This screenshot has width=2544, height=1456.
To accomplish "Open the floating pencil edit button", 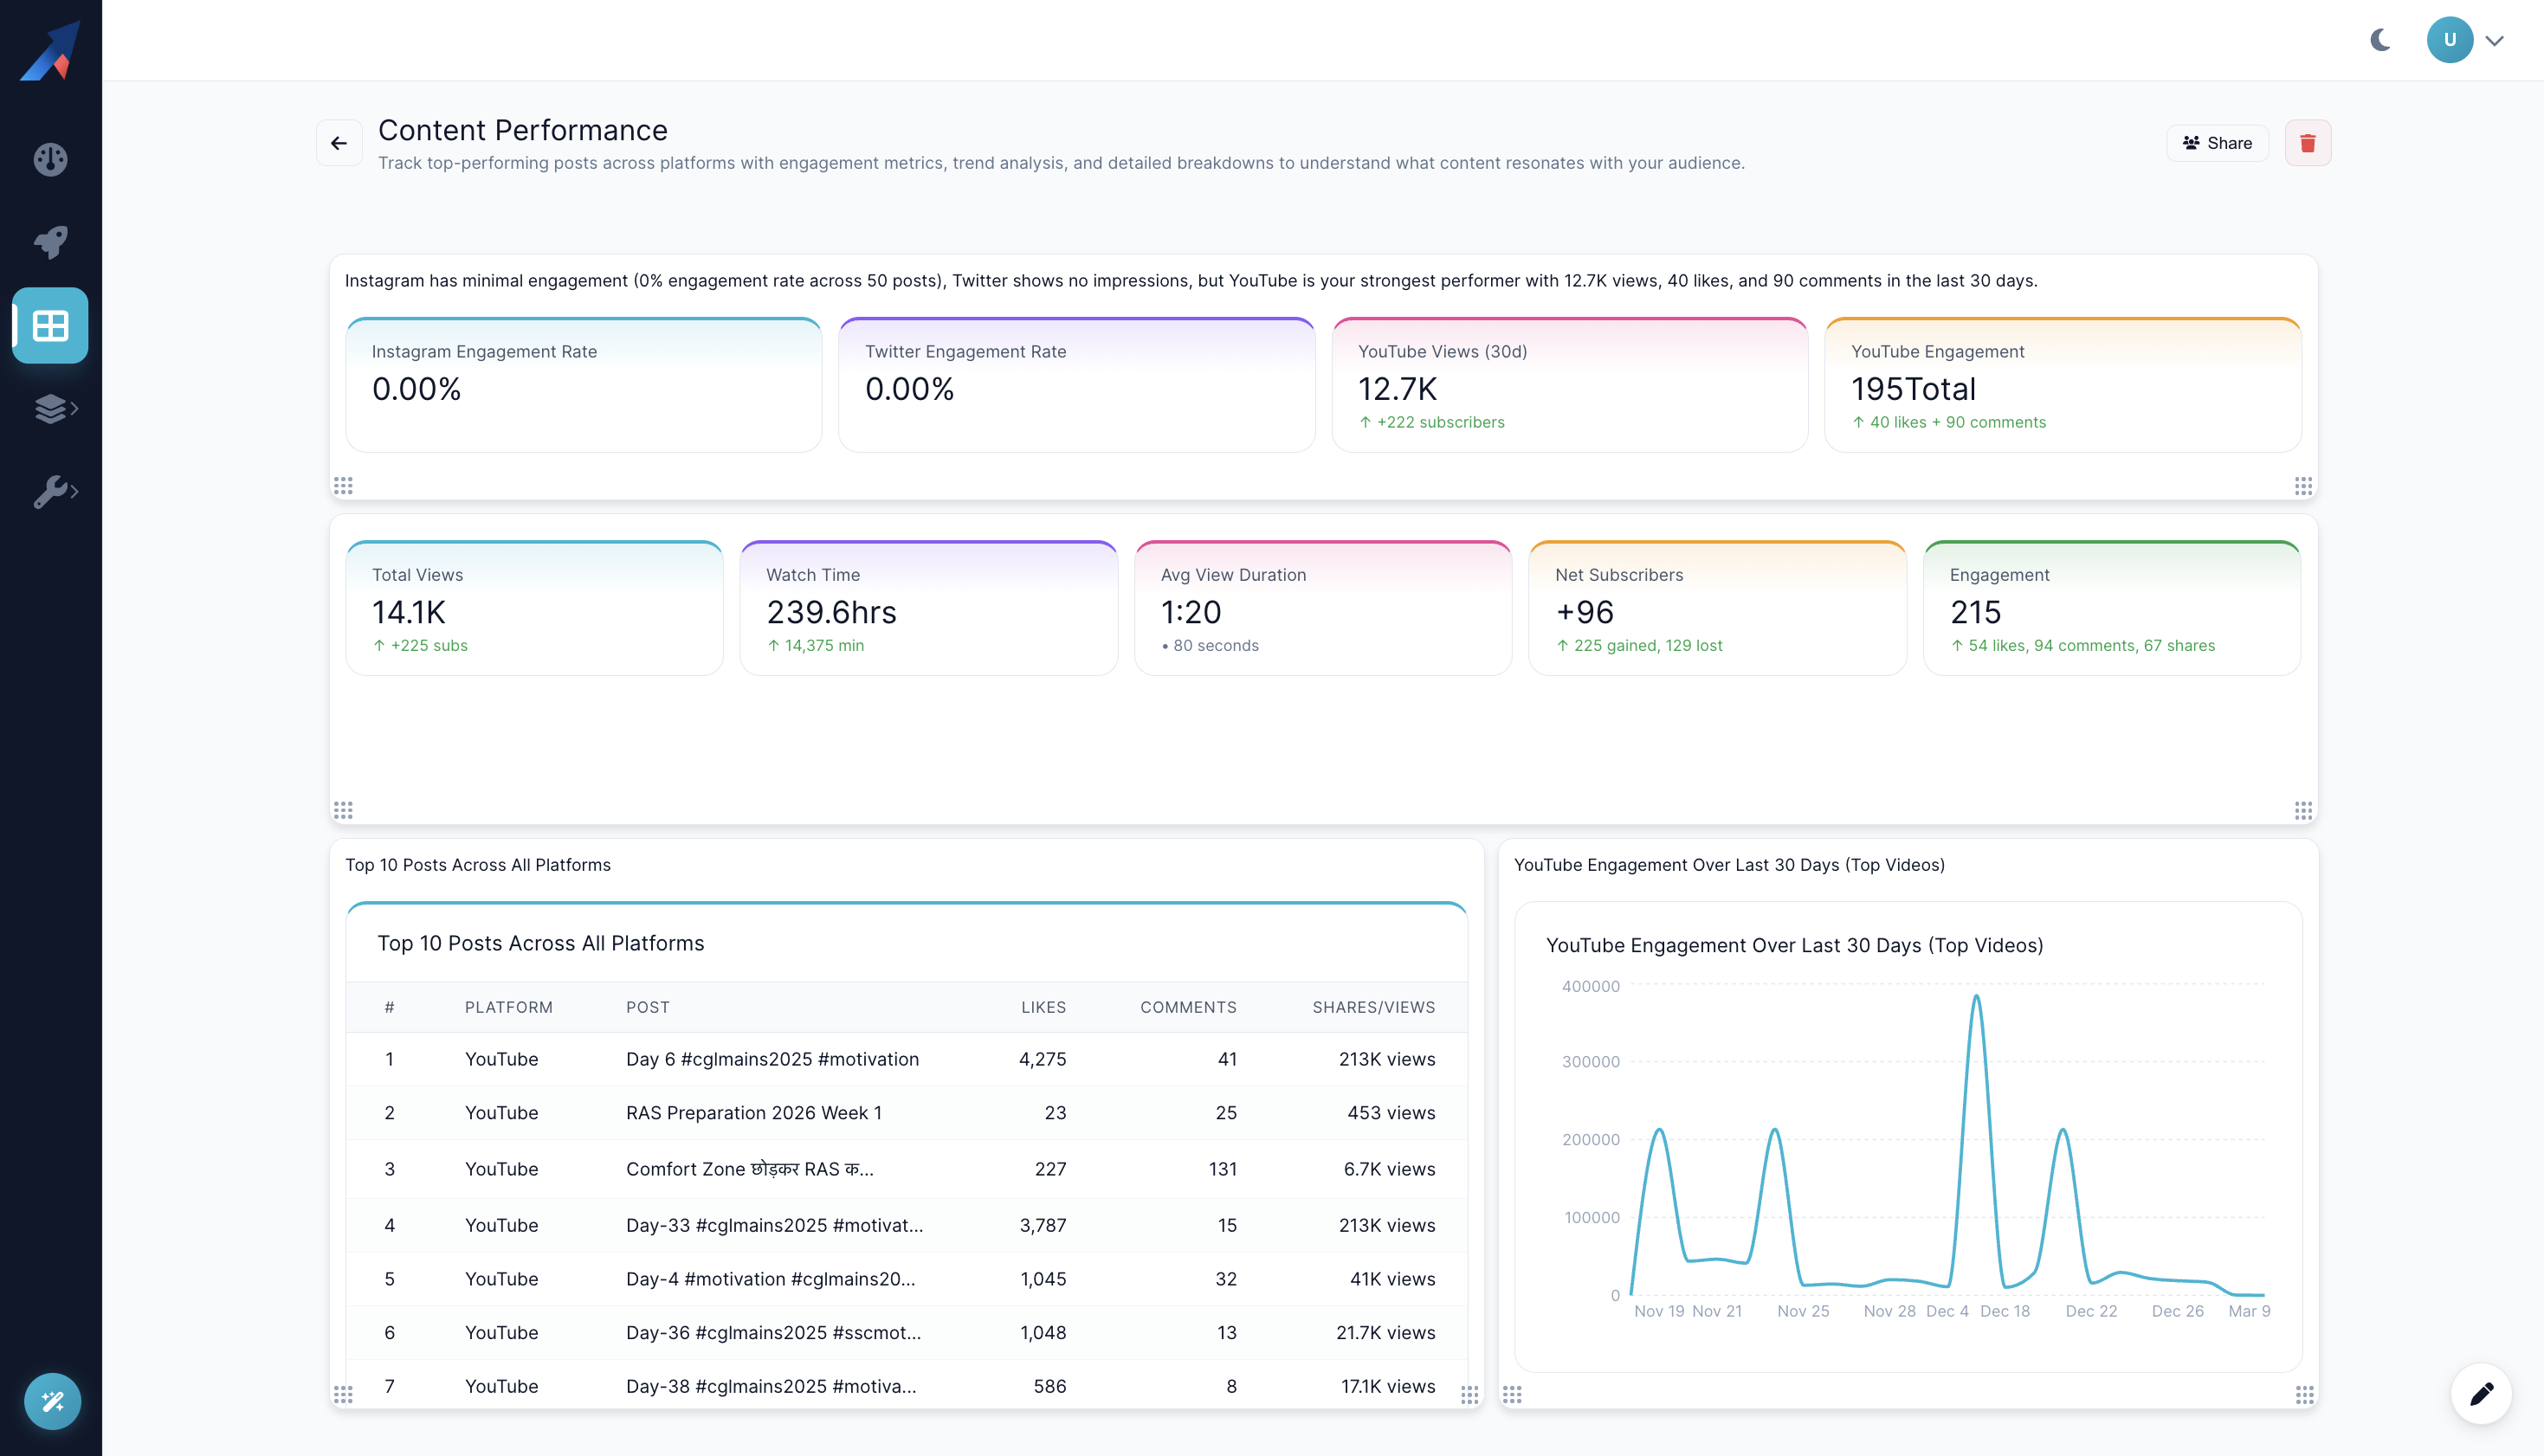I will click(2483, 1393).
